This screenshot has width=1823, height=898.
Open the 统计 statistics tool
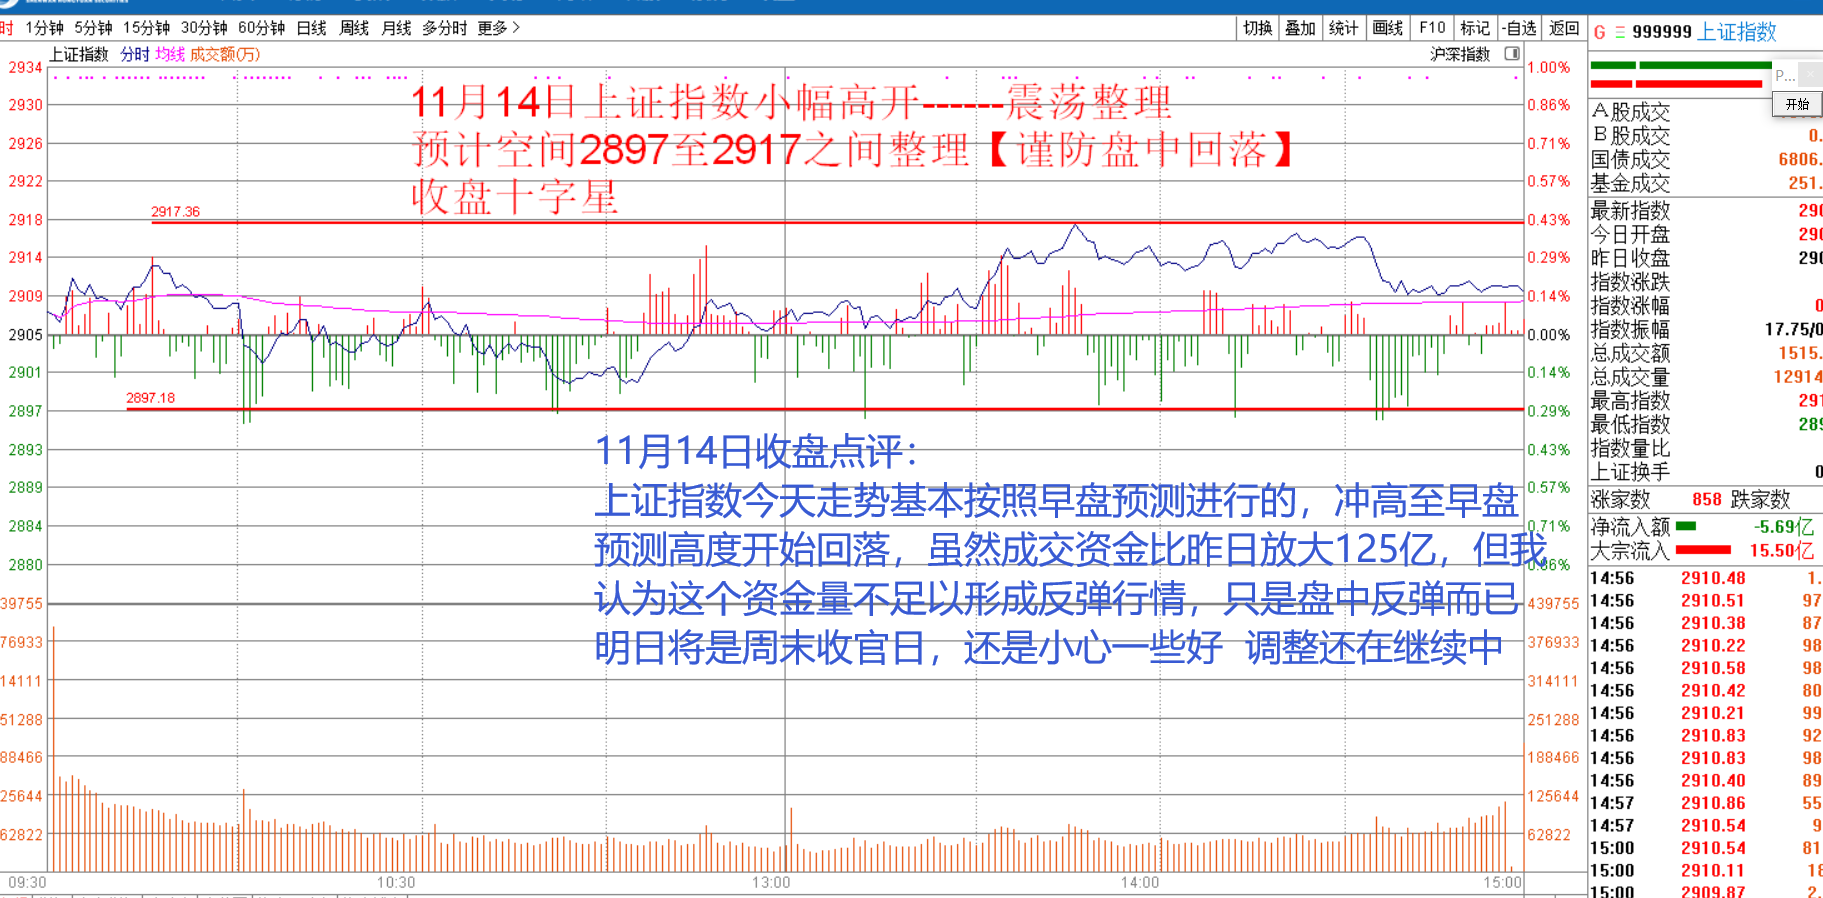pyautogui.click(x=1343, y=28)
